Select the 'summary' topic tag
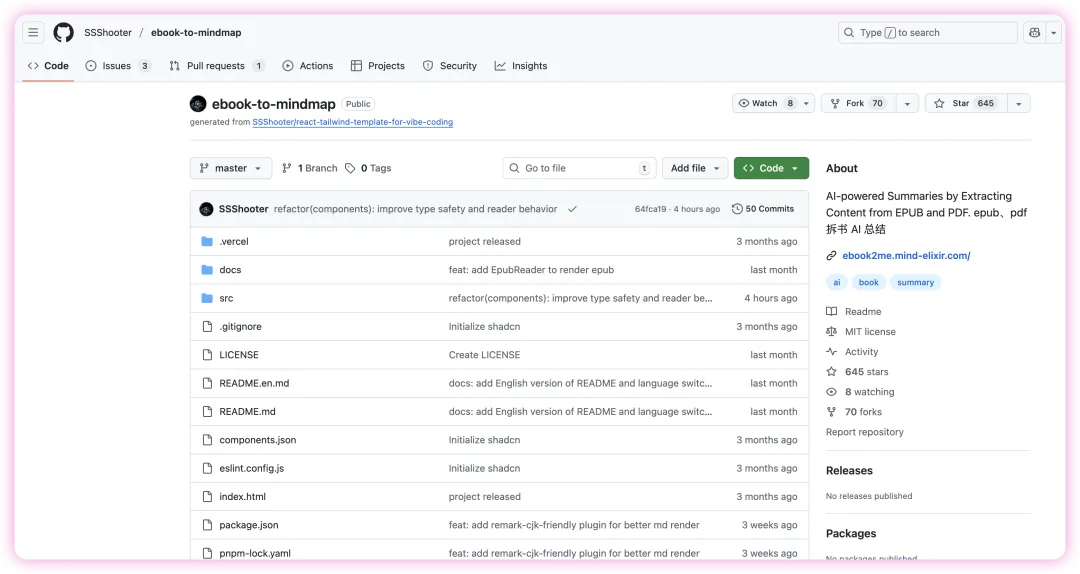 point(915,282)
